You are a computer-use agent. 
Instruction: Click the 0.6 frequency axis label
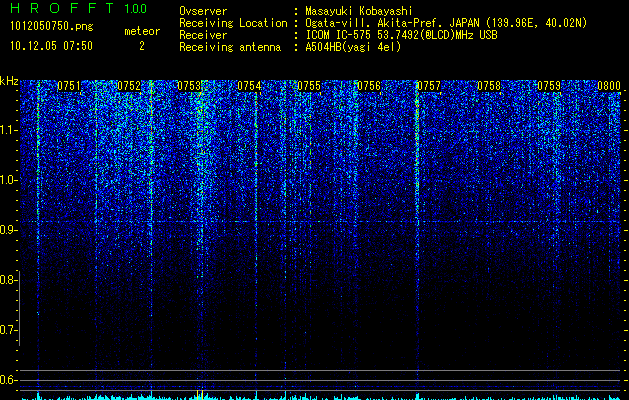(x=8, y=380)
